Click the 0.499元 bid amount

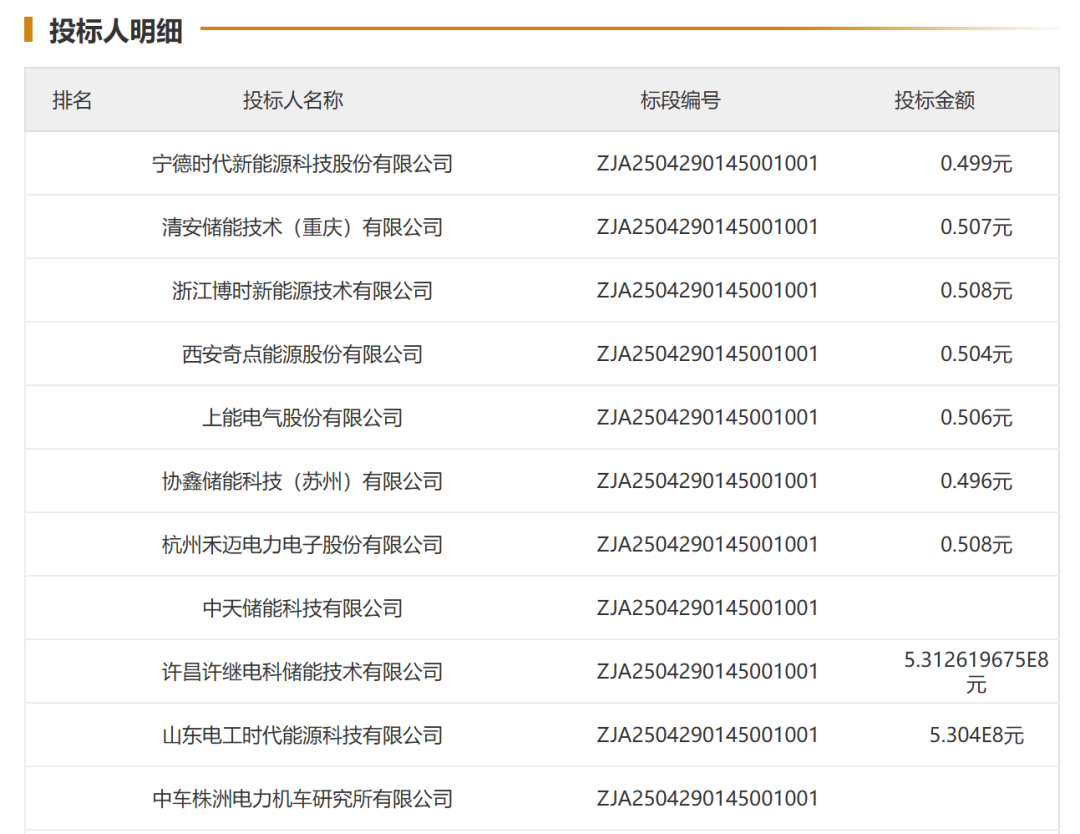[976, 164]
